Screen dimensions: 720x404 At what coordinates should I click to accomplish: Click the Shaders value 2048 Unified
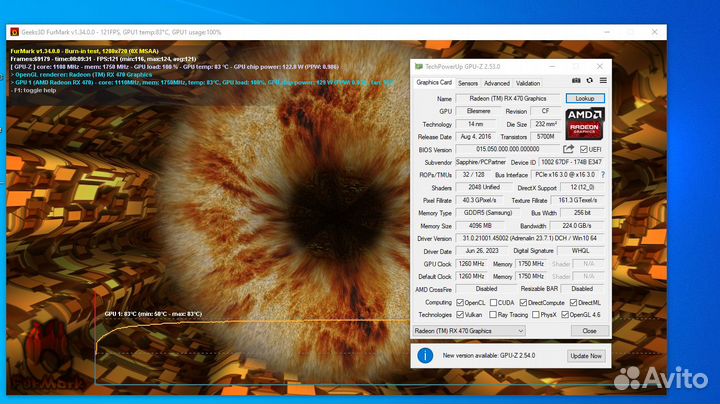484,187
